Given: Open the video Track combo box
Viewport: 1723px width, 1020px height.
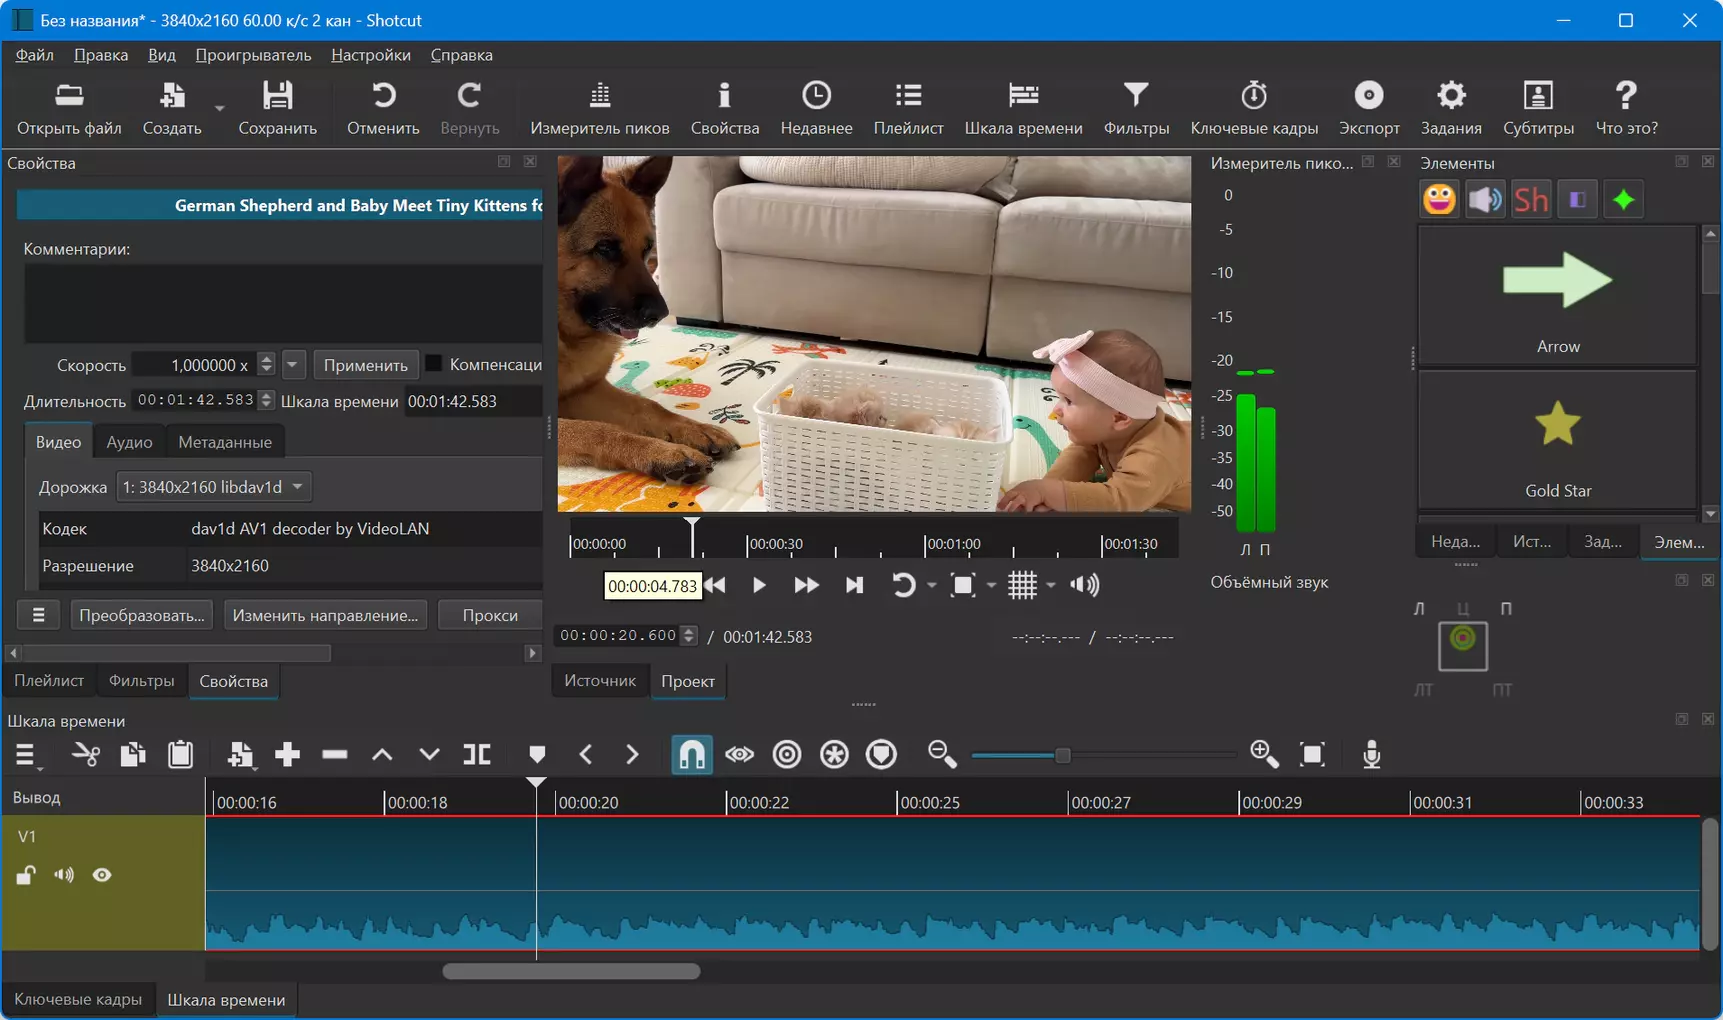Looking at the screenshot, I should pos(213,487).
